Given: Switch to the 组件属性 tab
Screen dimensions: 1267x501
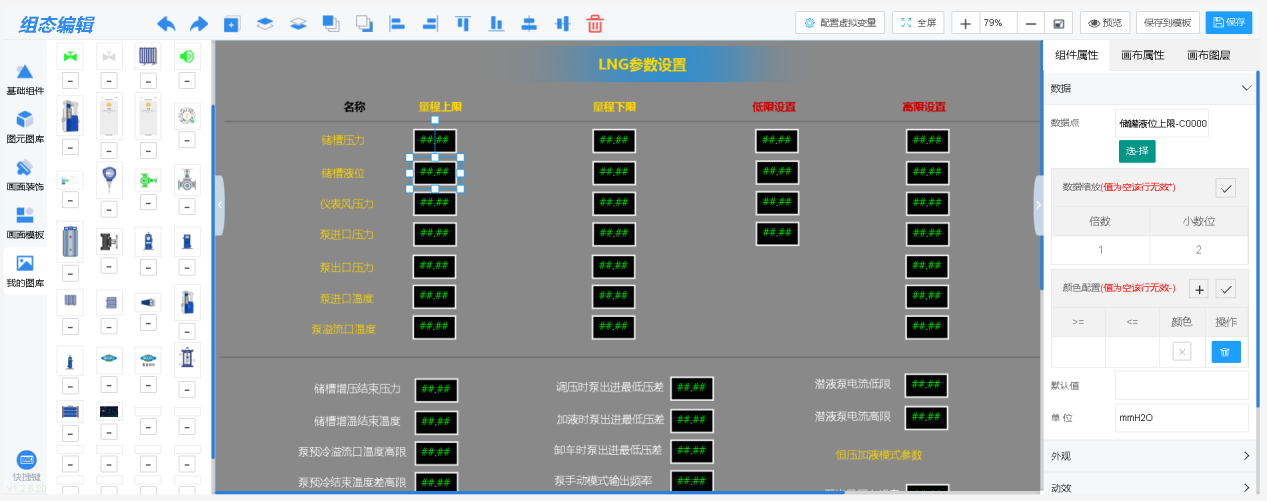Looking at the screenshot, I should (1076, 56).
